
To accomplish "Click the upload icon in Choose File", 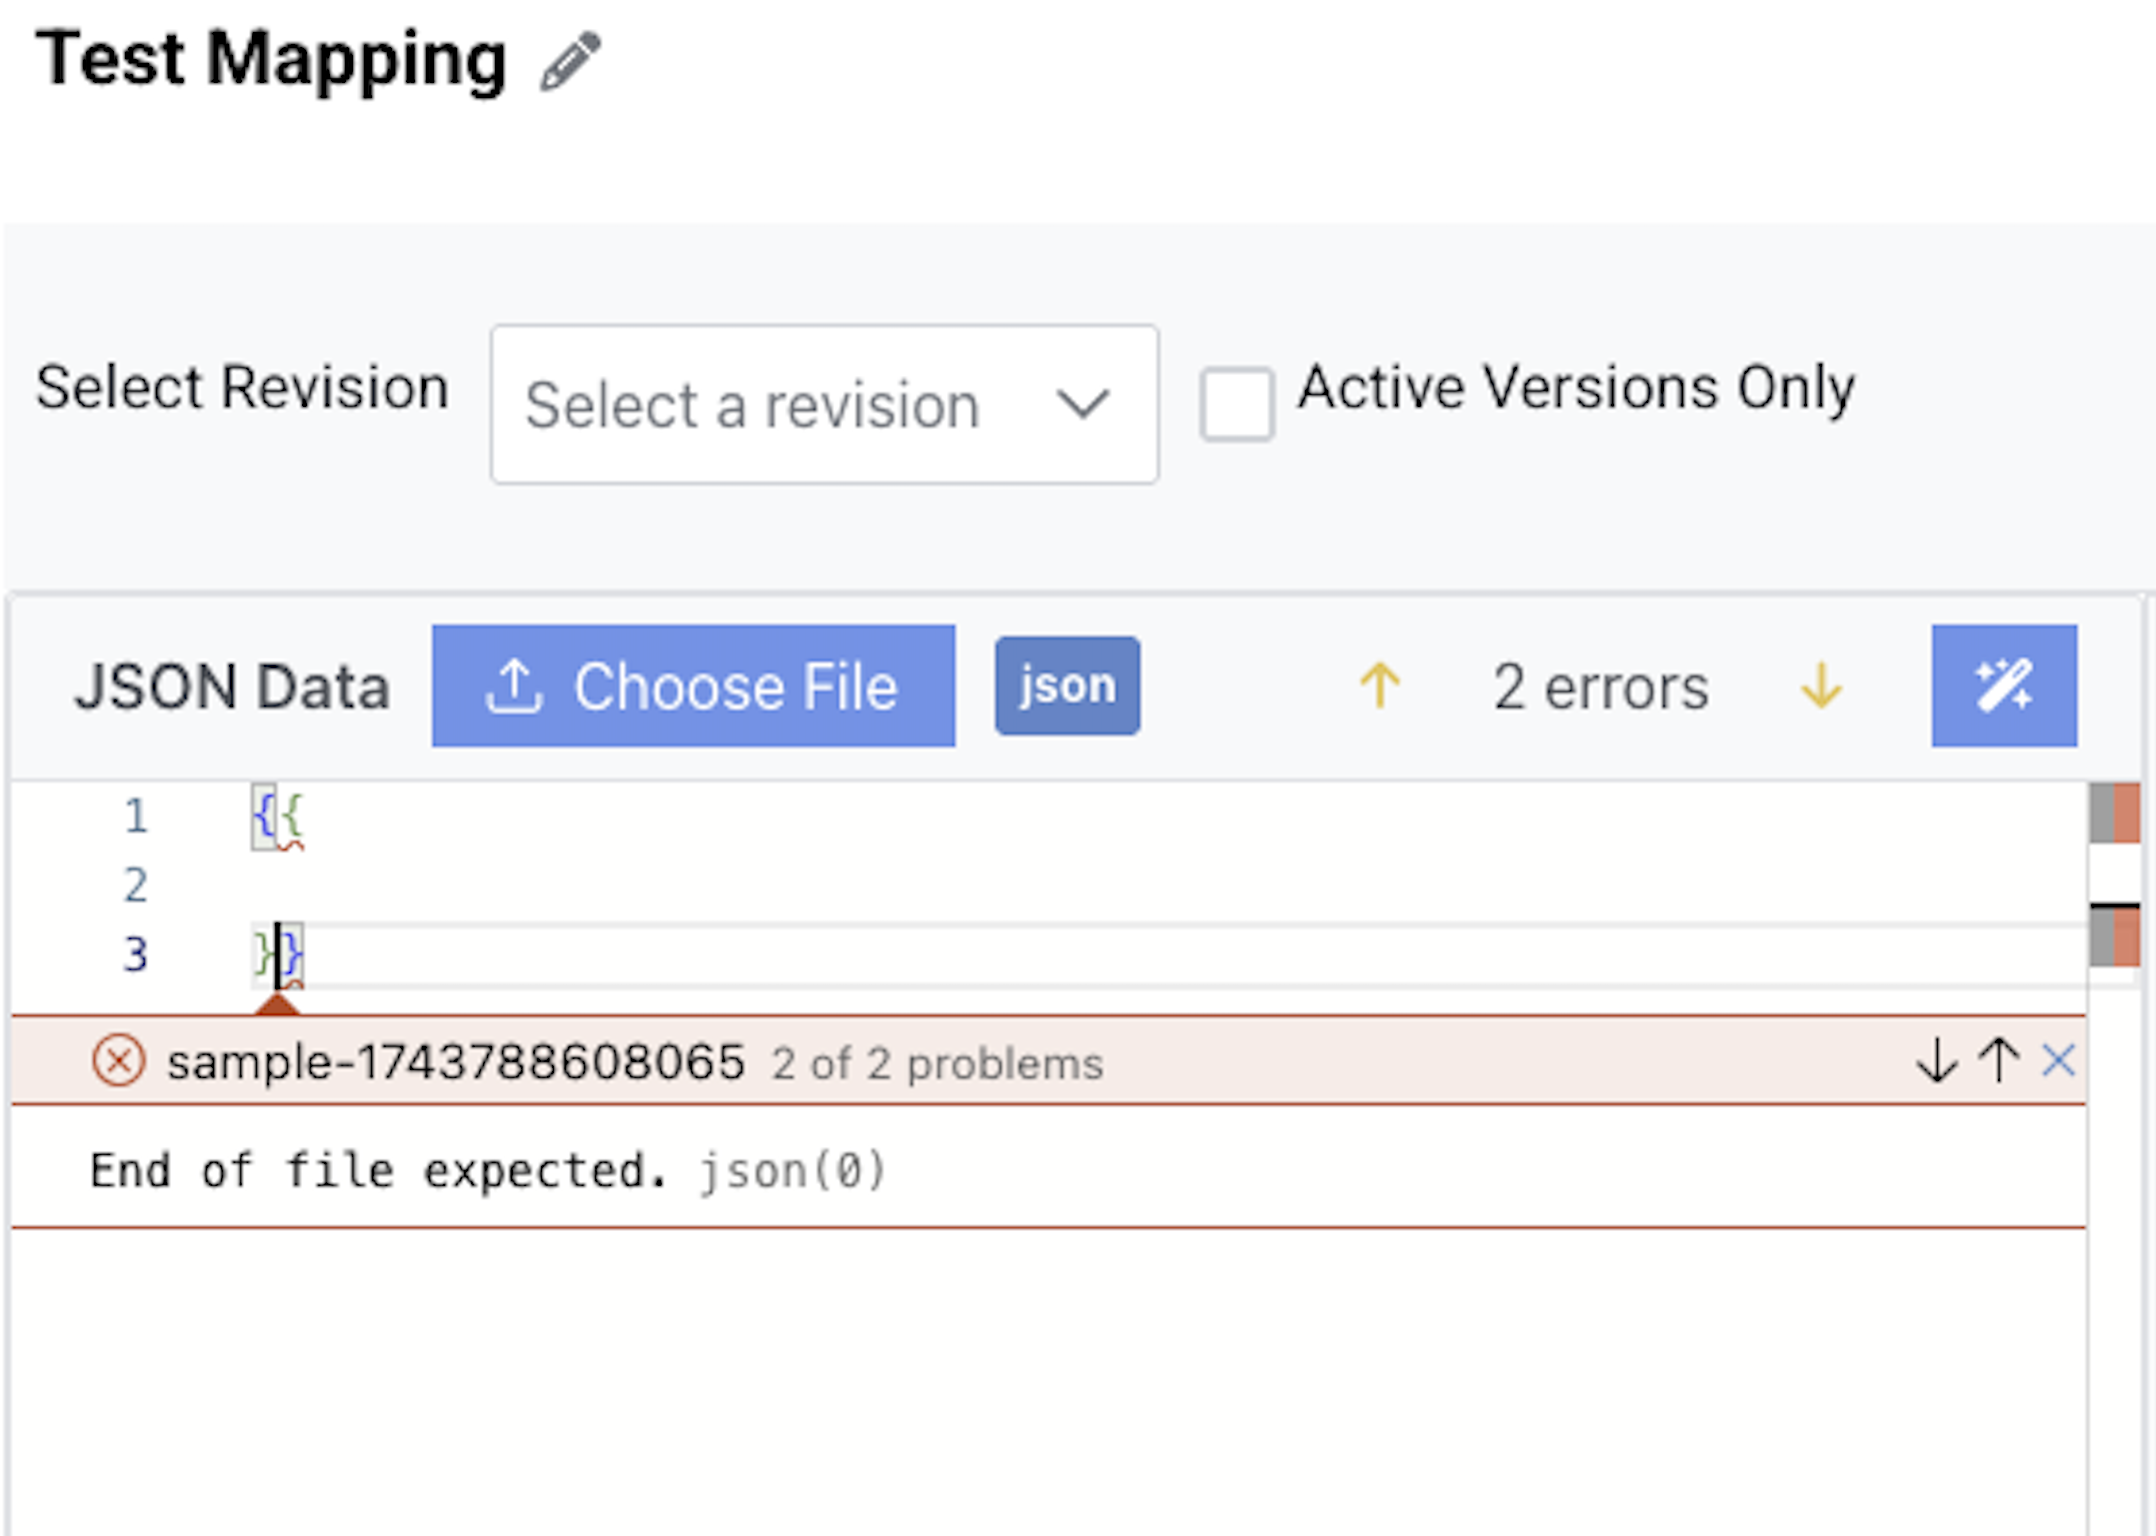I will [514, 686].
